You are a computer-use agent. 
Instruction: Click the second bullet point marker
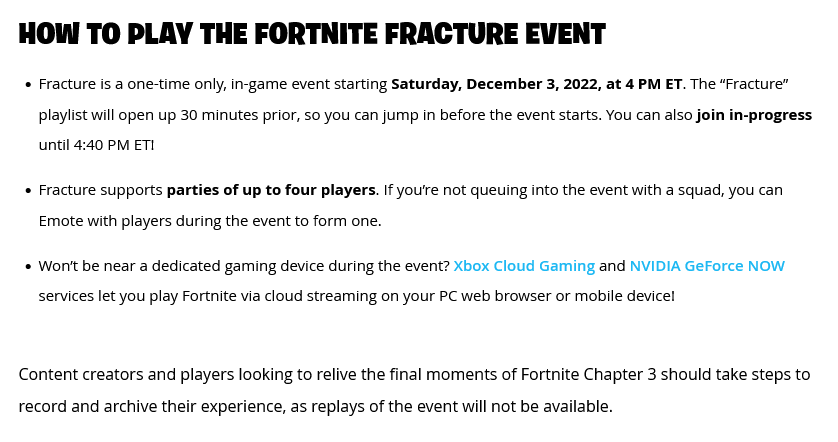coord(28,190)
